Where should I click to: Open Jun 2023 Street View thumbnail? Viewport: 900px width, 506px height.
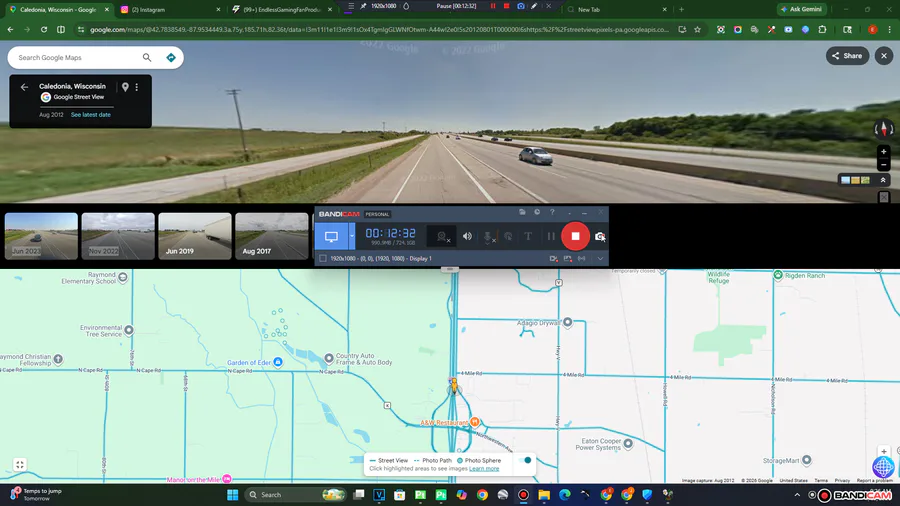41,236
